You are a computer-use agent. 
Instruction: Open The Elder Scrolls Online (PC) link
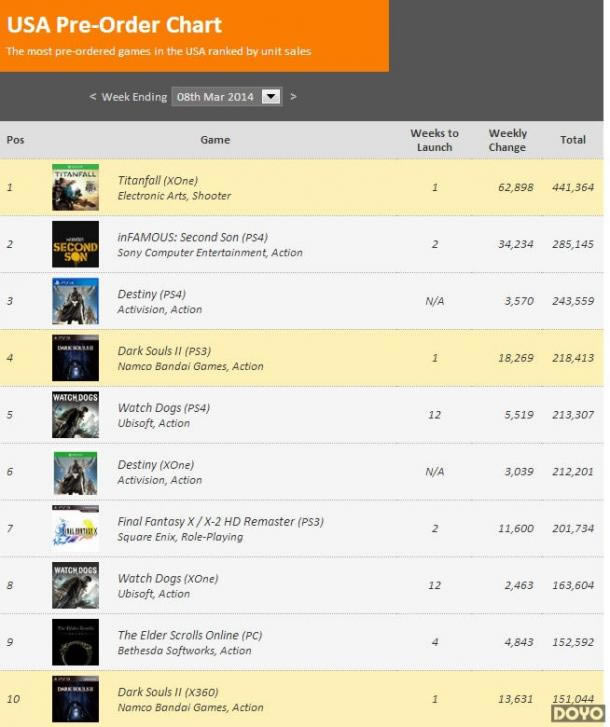point(190,635)
